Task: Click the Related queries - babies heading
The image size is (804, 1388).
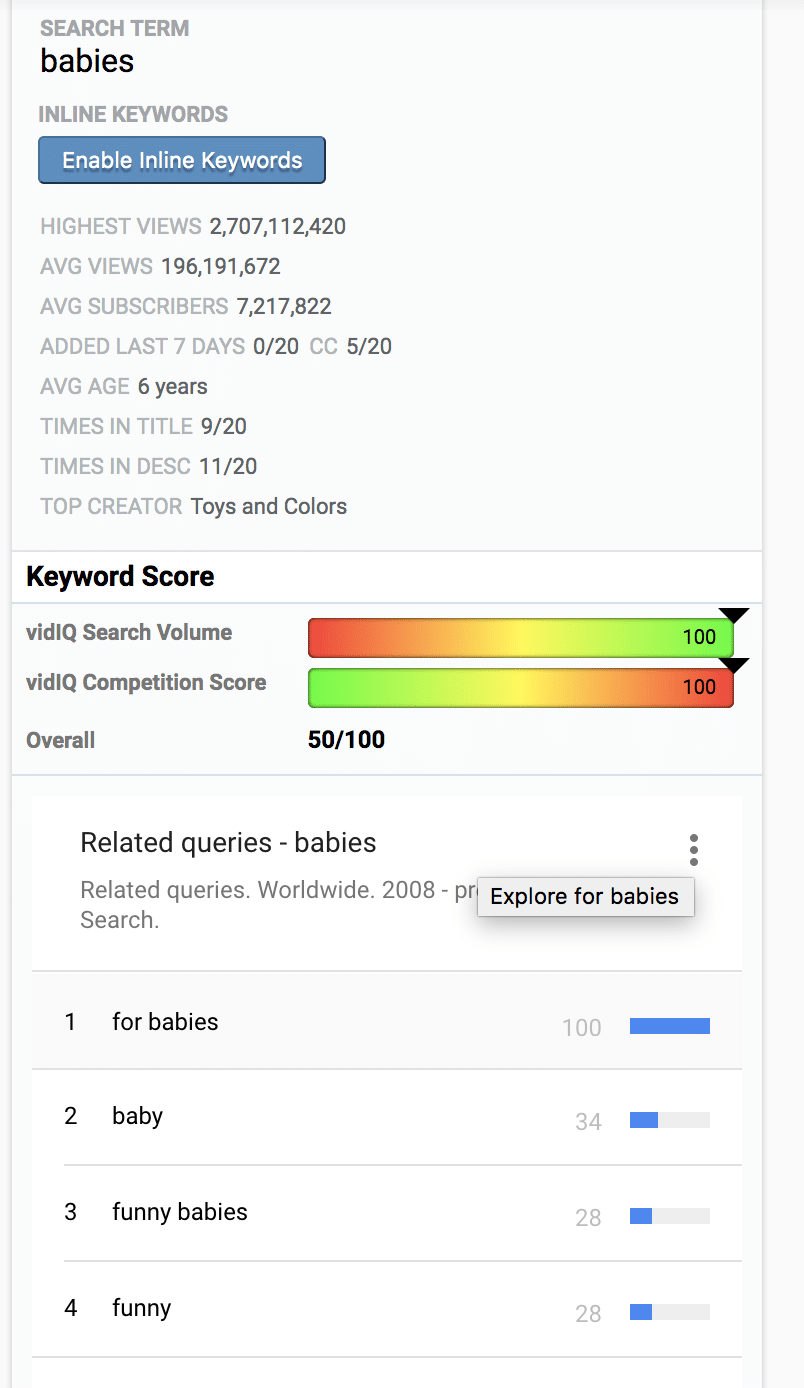Action: coord(228,842)
